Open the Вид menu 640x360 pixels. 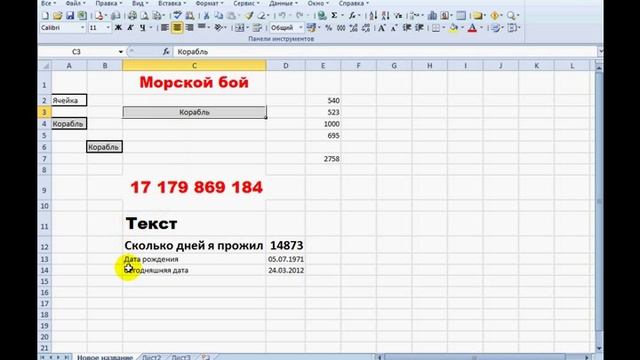pos(140,3)
